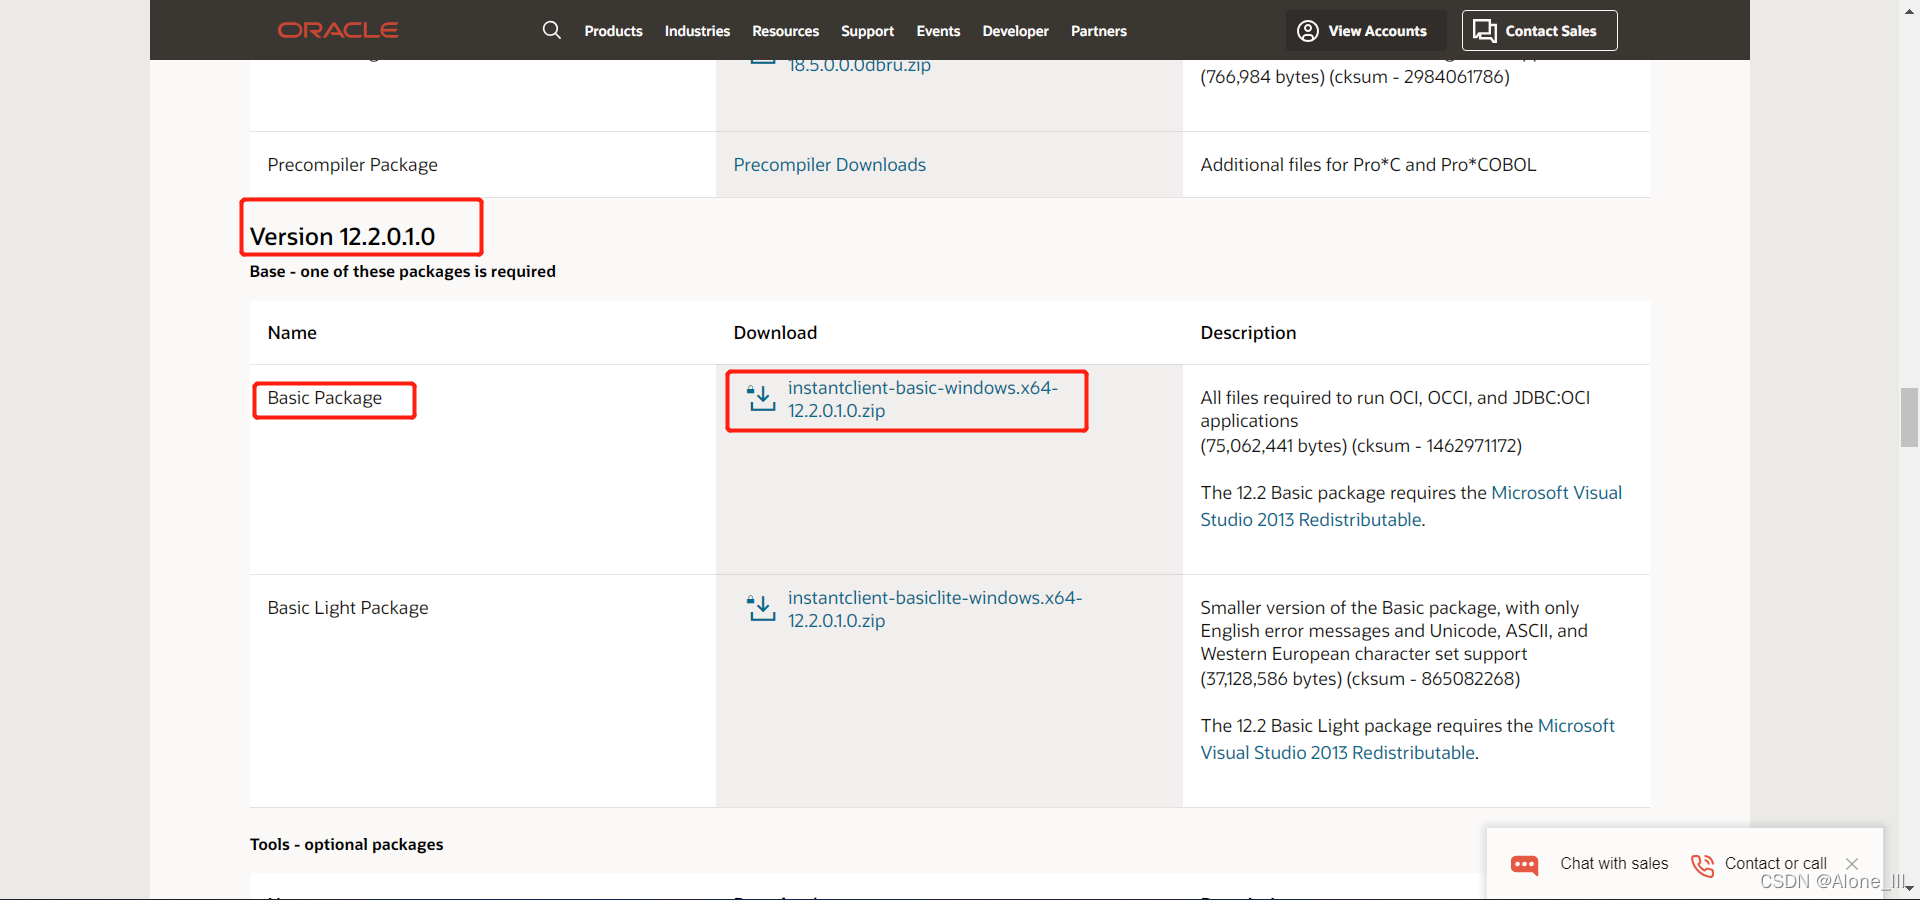
Task: Click the Contact Sales button
Action: tap(1539, 30)
